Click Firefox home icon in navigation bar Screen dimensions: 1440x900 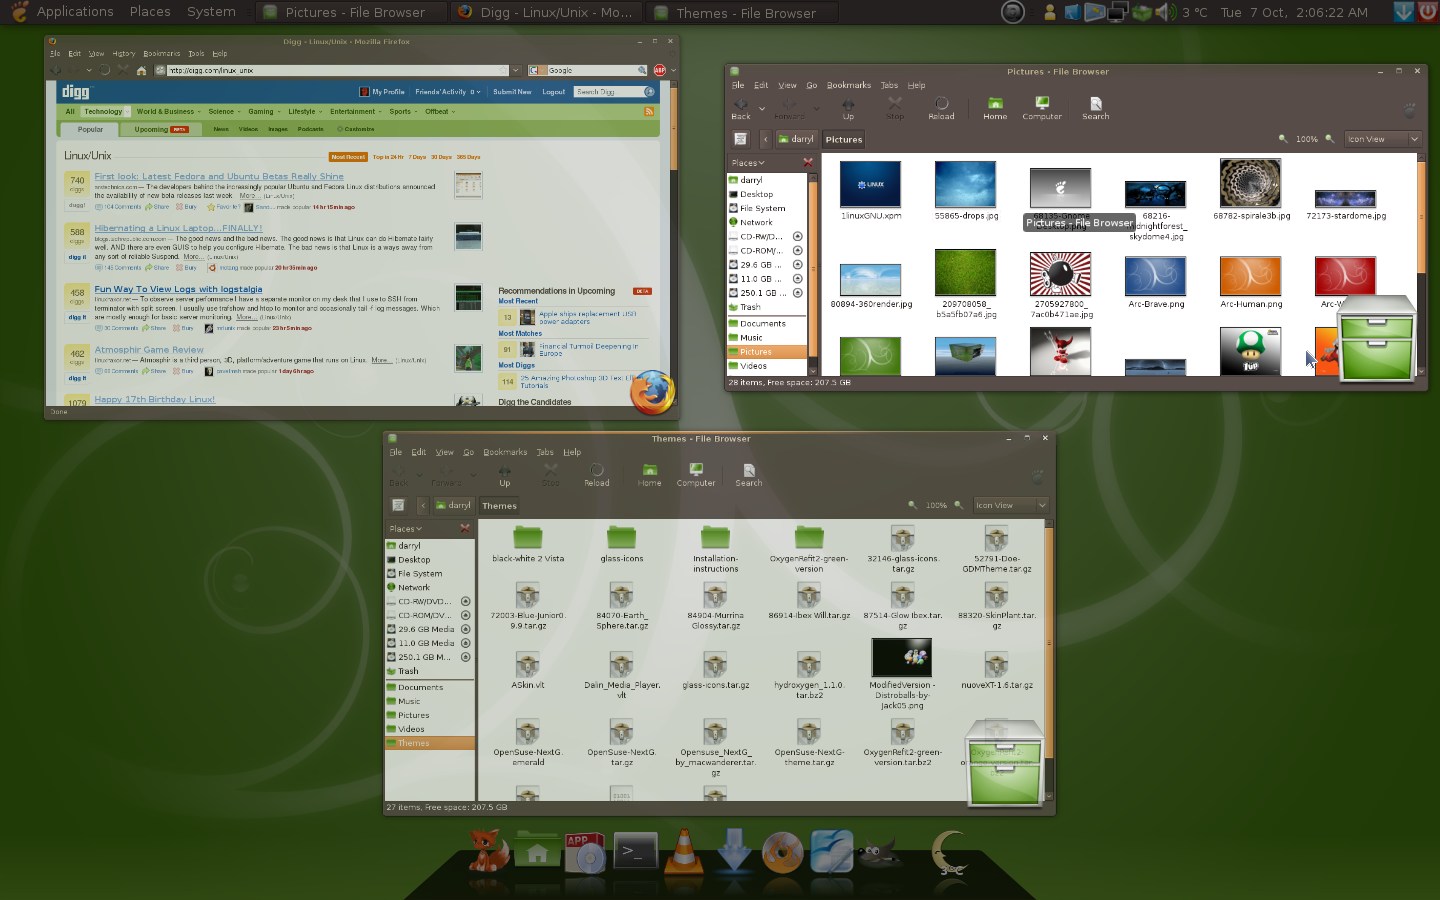[x=142, y=70]
